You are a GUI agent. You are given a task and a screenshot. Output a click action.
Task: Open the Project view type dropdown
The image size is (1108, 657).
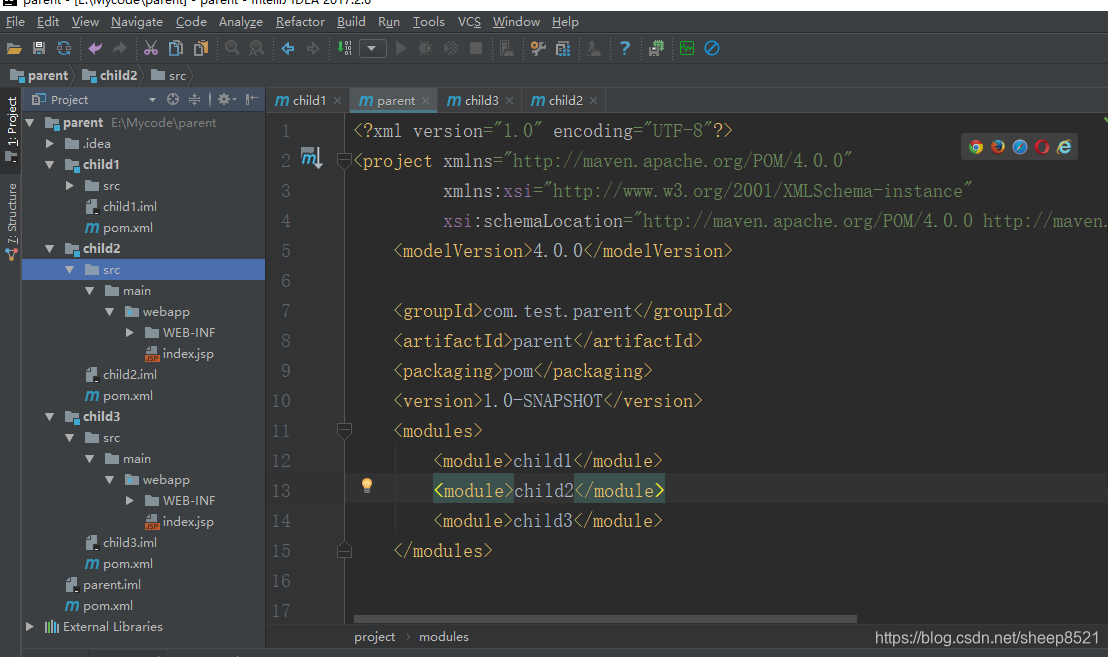152,100
